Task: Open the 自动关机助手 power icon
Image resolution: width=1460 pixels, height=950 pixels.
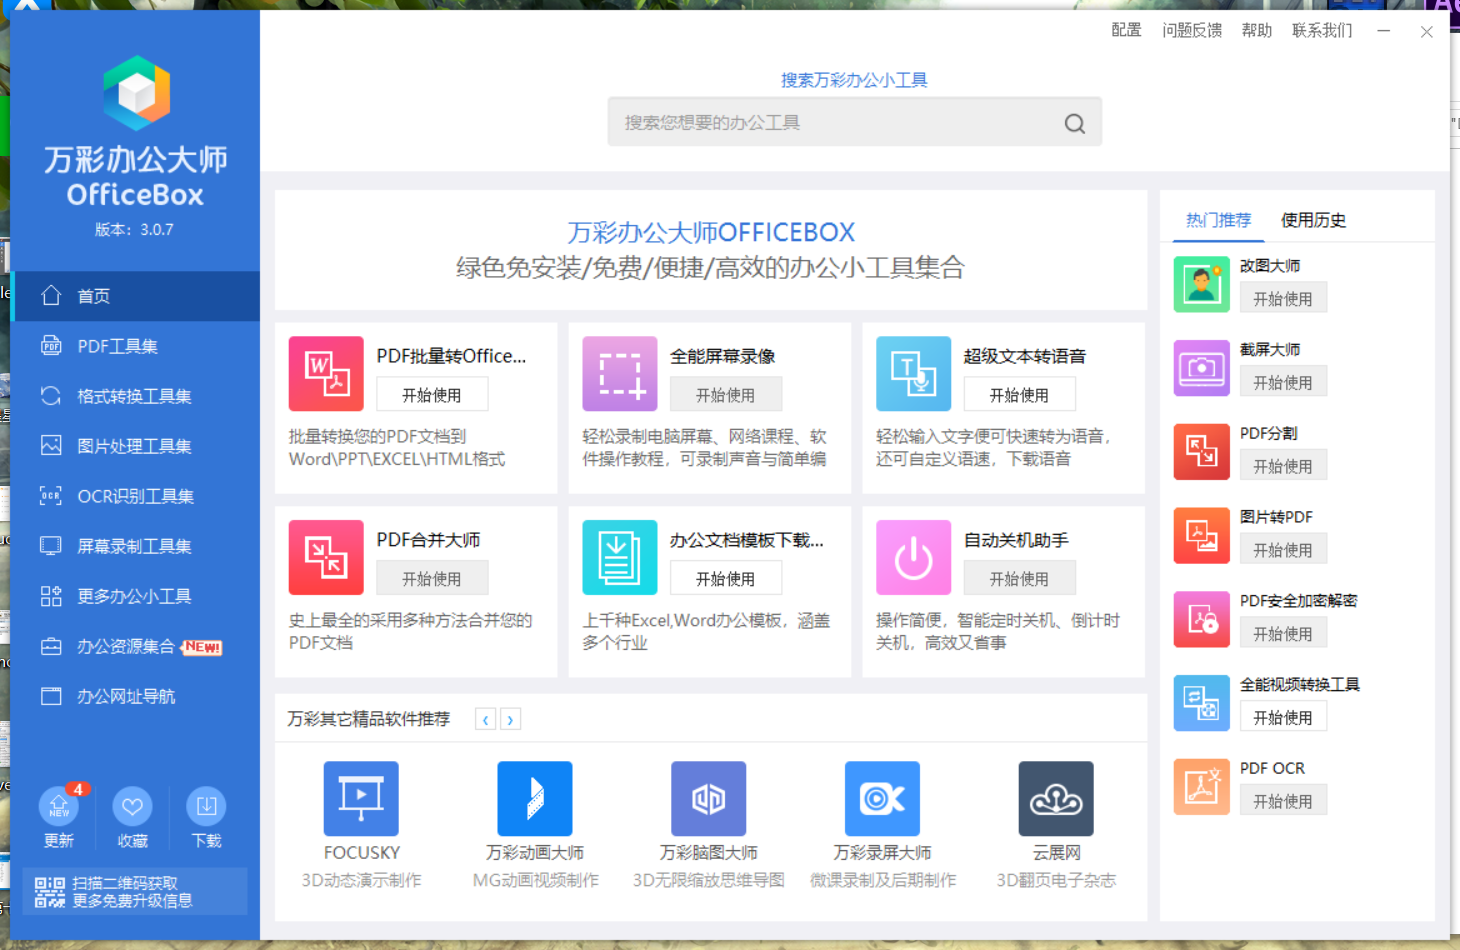Action: pyautogui.click(x=914, y=558)
